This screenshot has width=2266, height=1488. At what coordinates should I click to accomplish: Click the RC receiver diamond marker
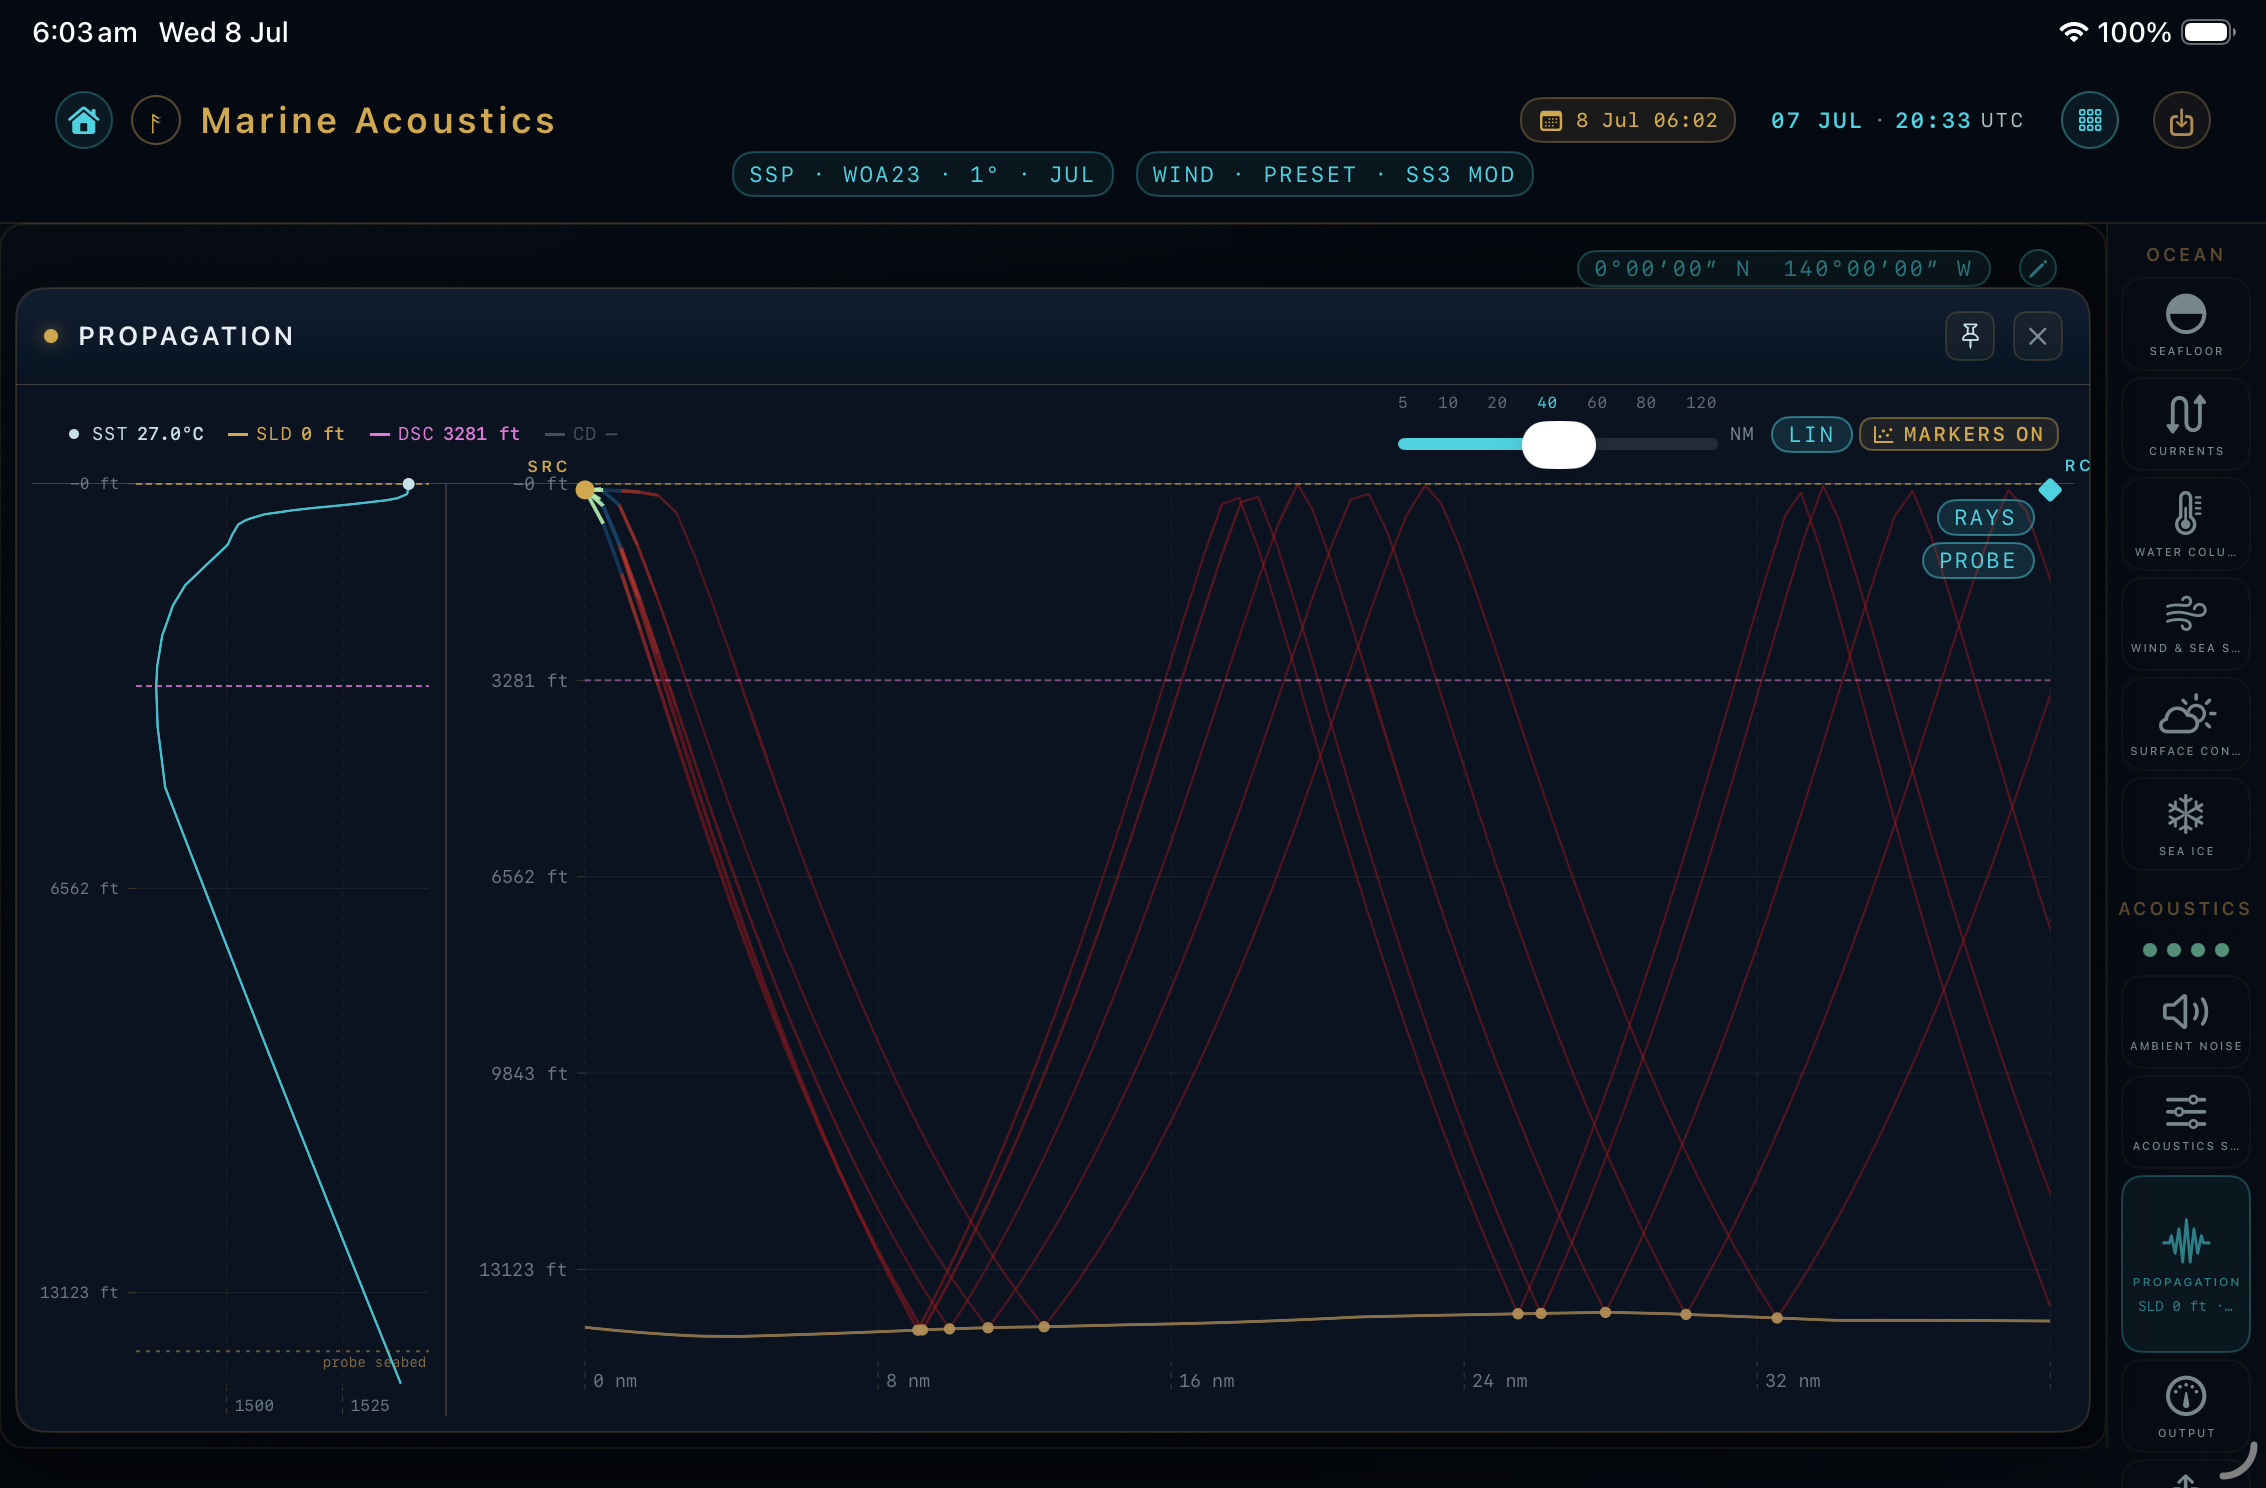[x=2050, y=490]
